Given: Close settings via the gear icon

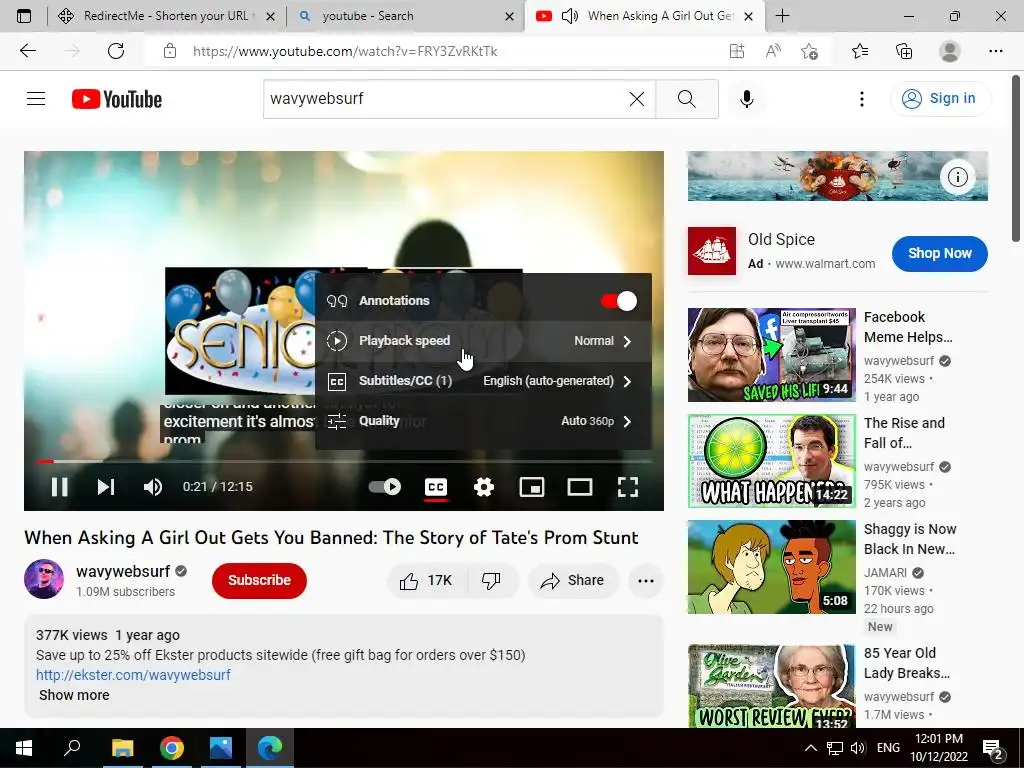Looking at the screenshot, I should 484,487.
